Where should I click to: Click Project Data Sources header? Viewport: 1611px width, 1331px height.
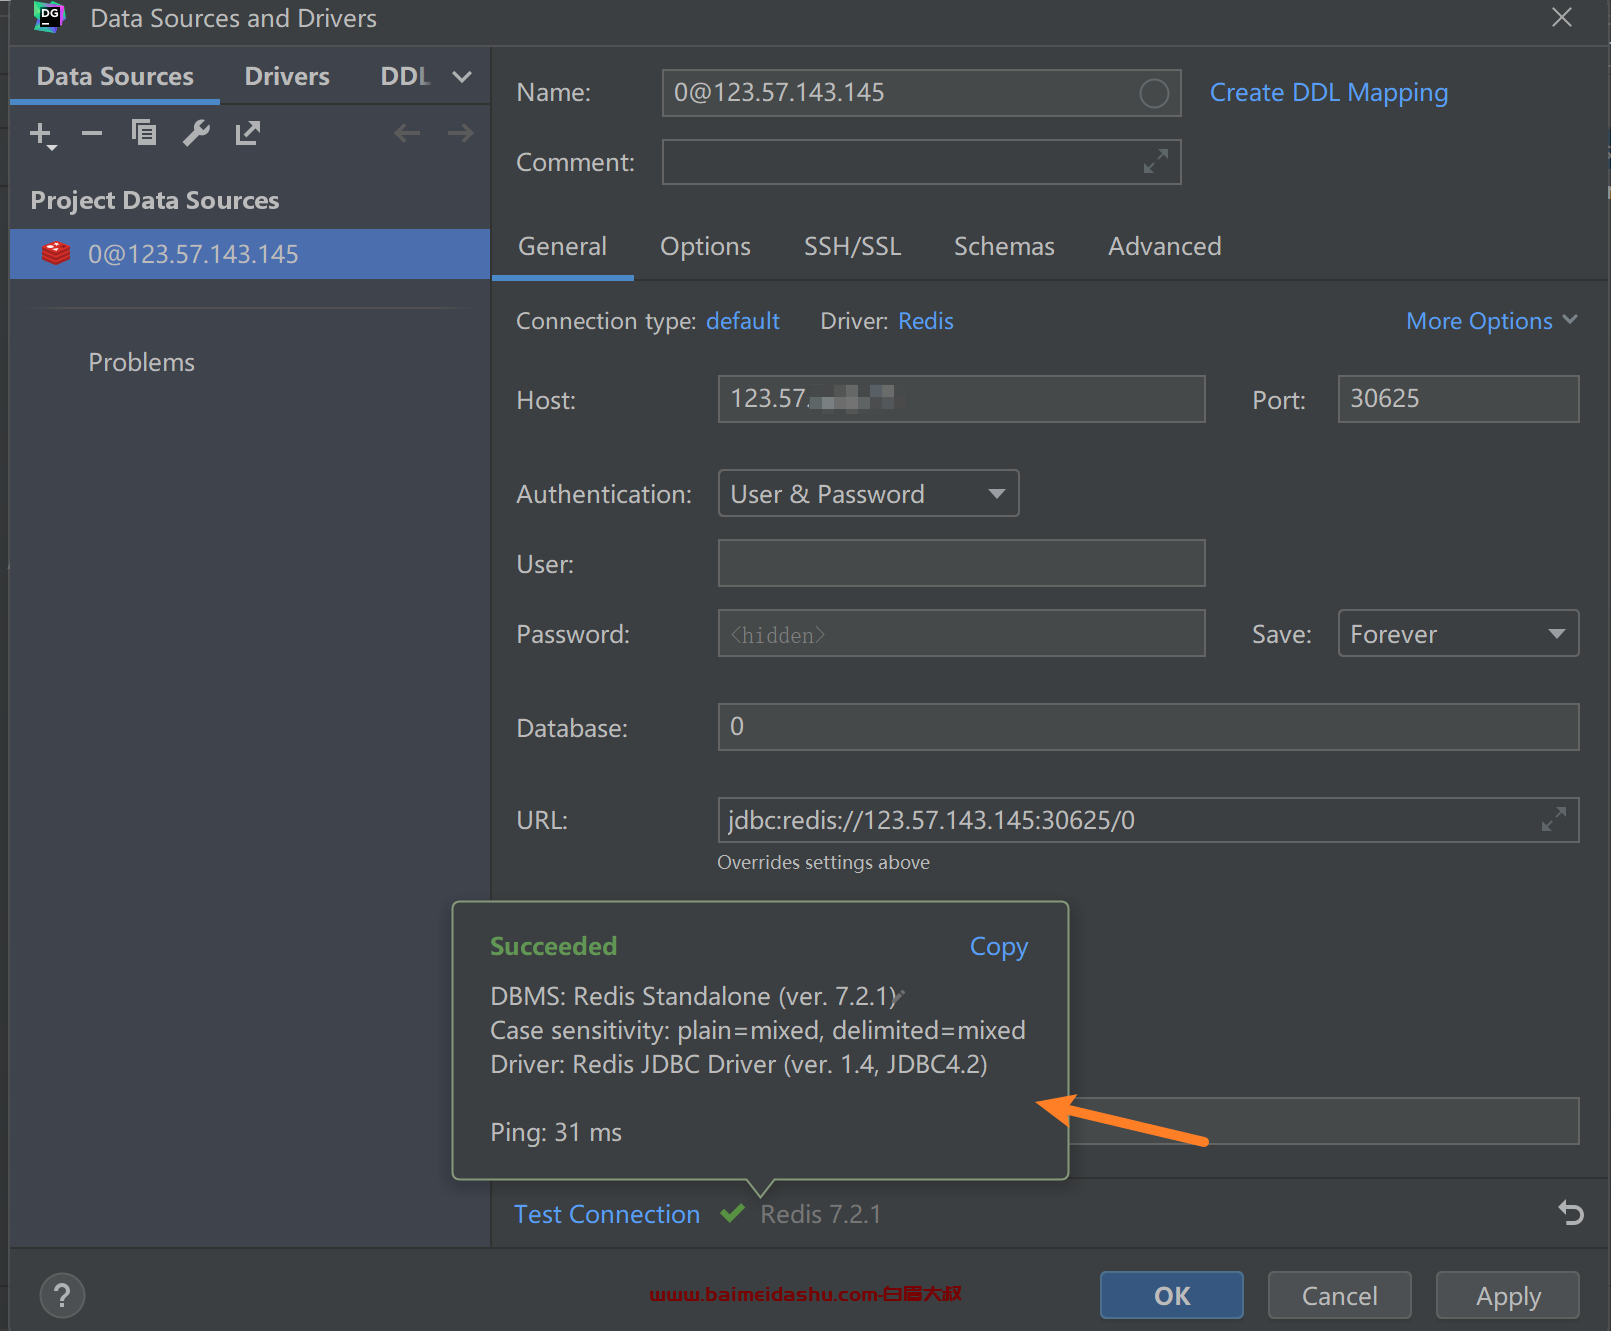click(x=155, y=200)
